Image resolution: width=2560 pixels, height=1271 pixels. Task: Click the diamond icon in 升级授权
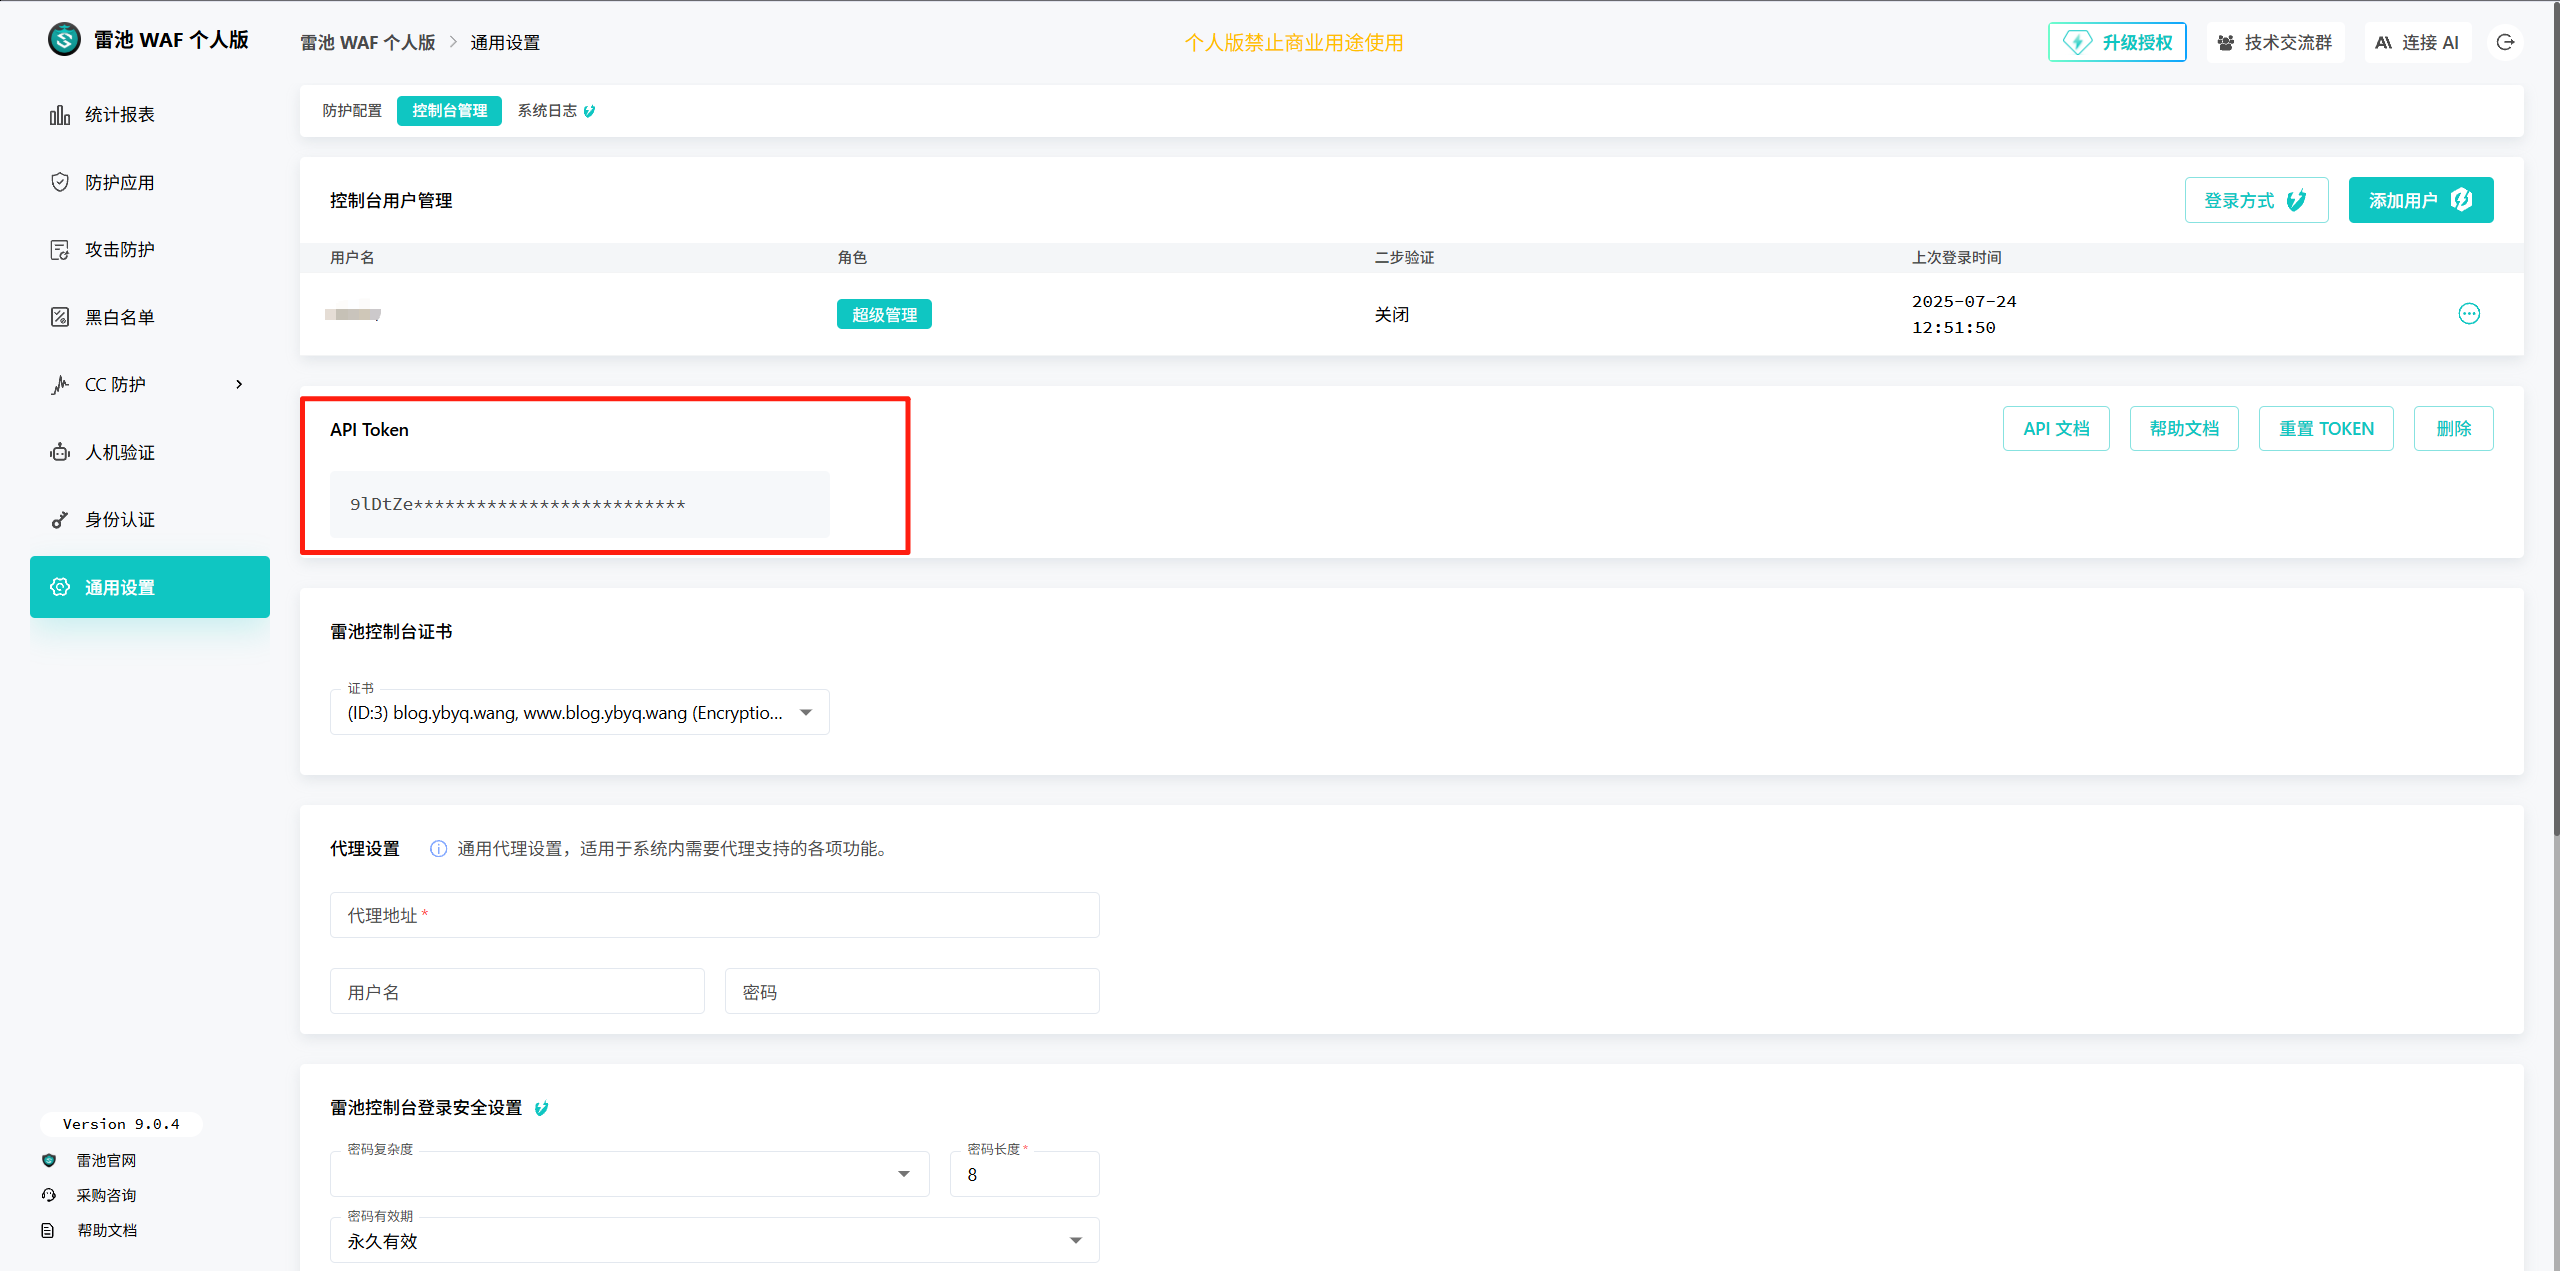pyautogui.click(x=2077, y=42)
